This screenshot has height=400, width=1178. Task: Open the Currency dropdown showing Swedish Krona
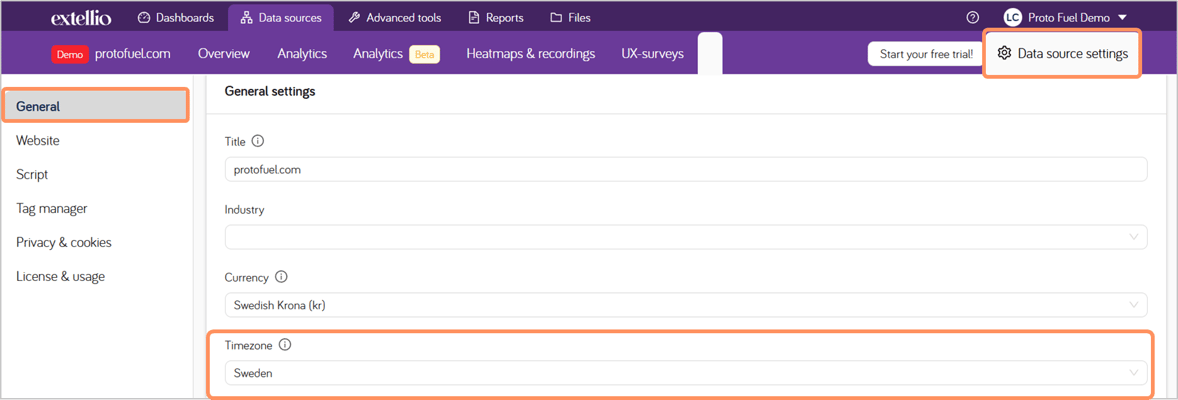point(685,305)
